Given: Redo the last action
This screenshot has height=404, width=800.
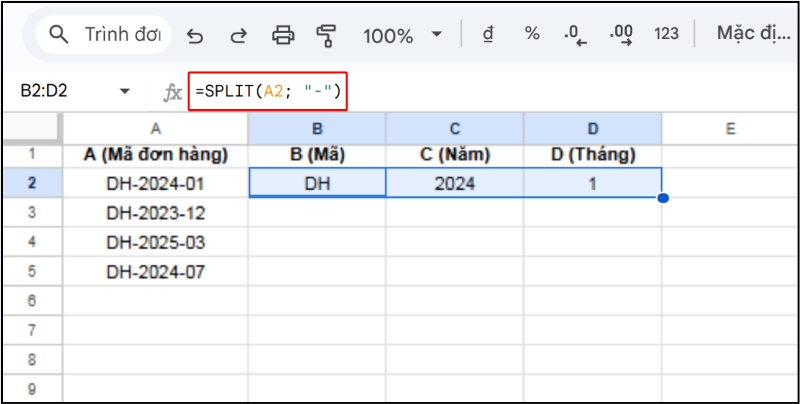Looking at the screenshot, I should pos(238,35).
